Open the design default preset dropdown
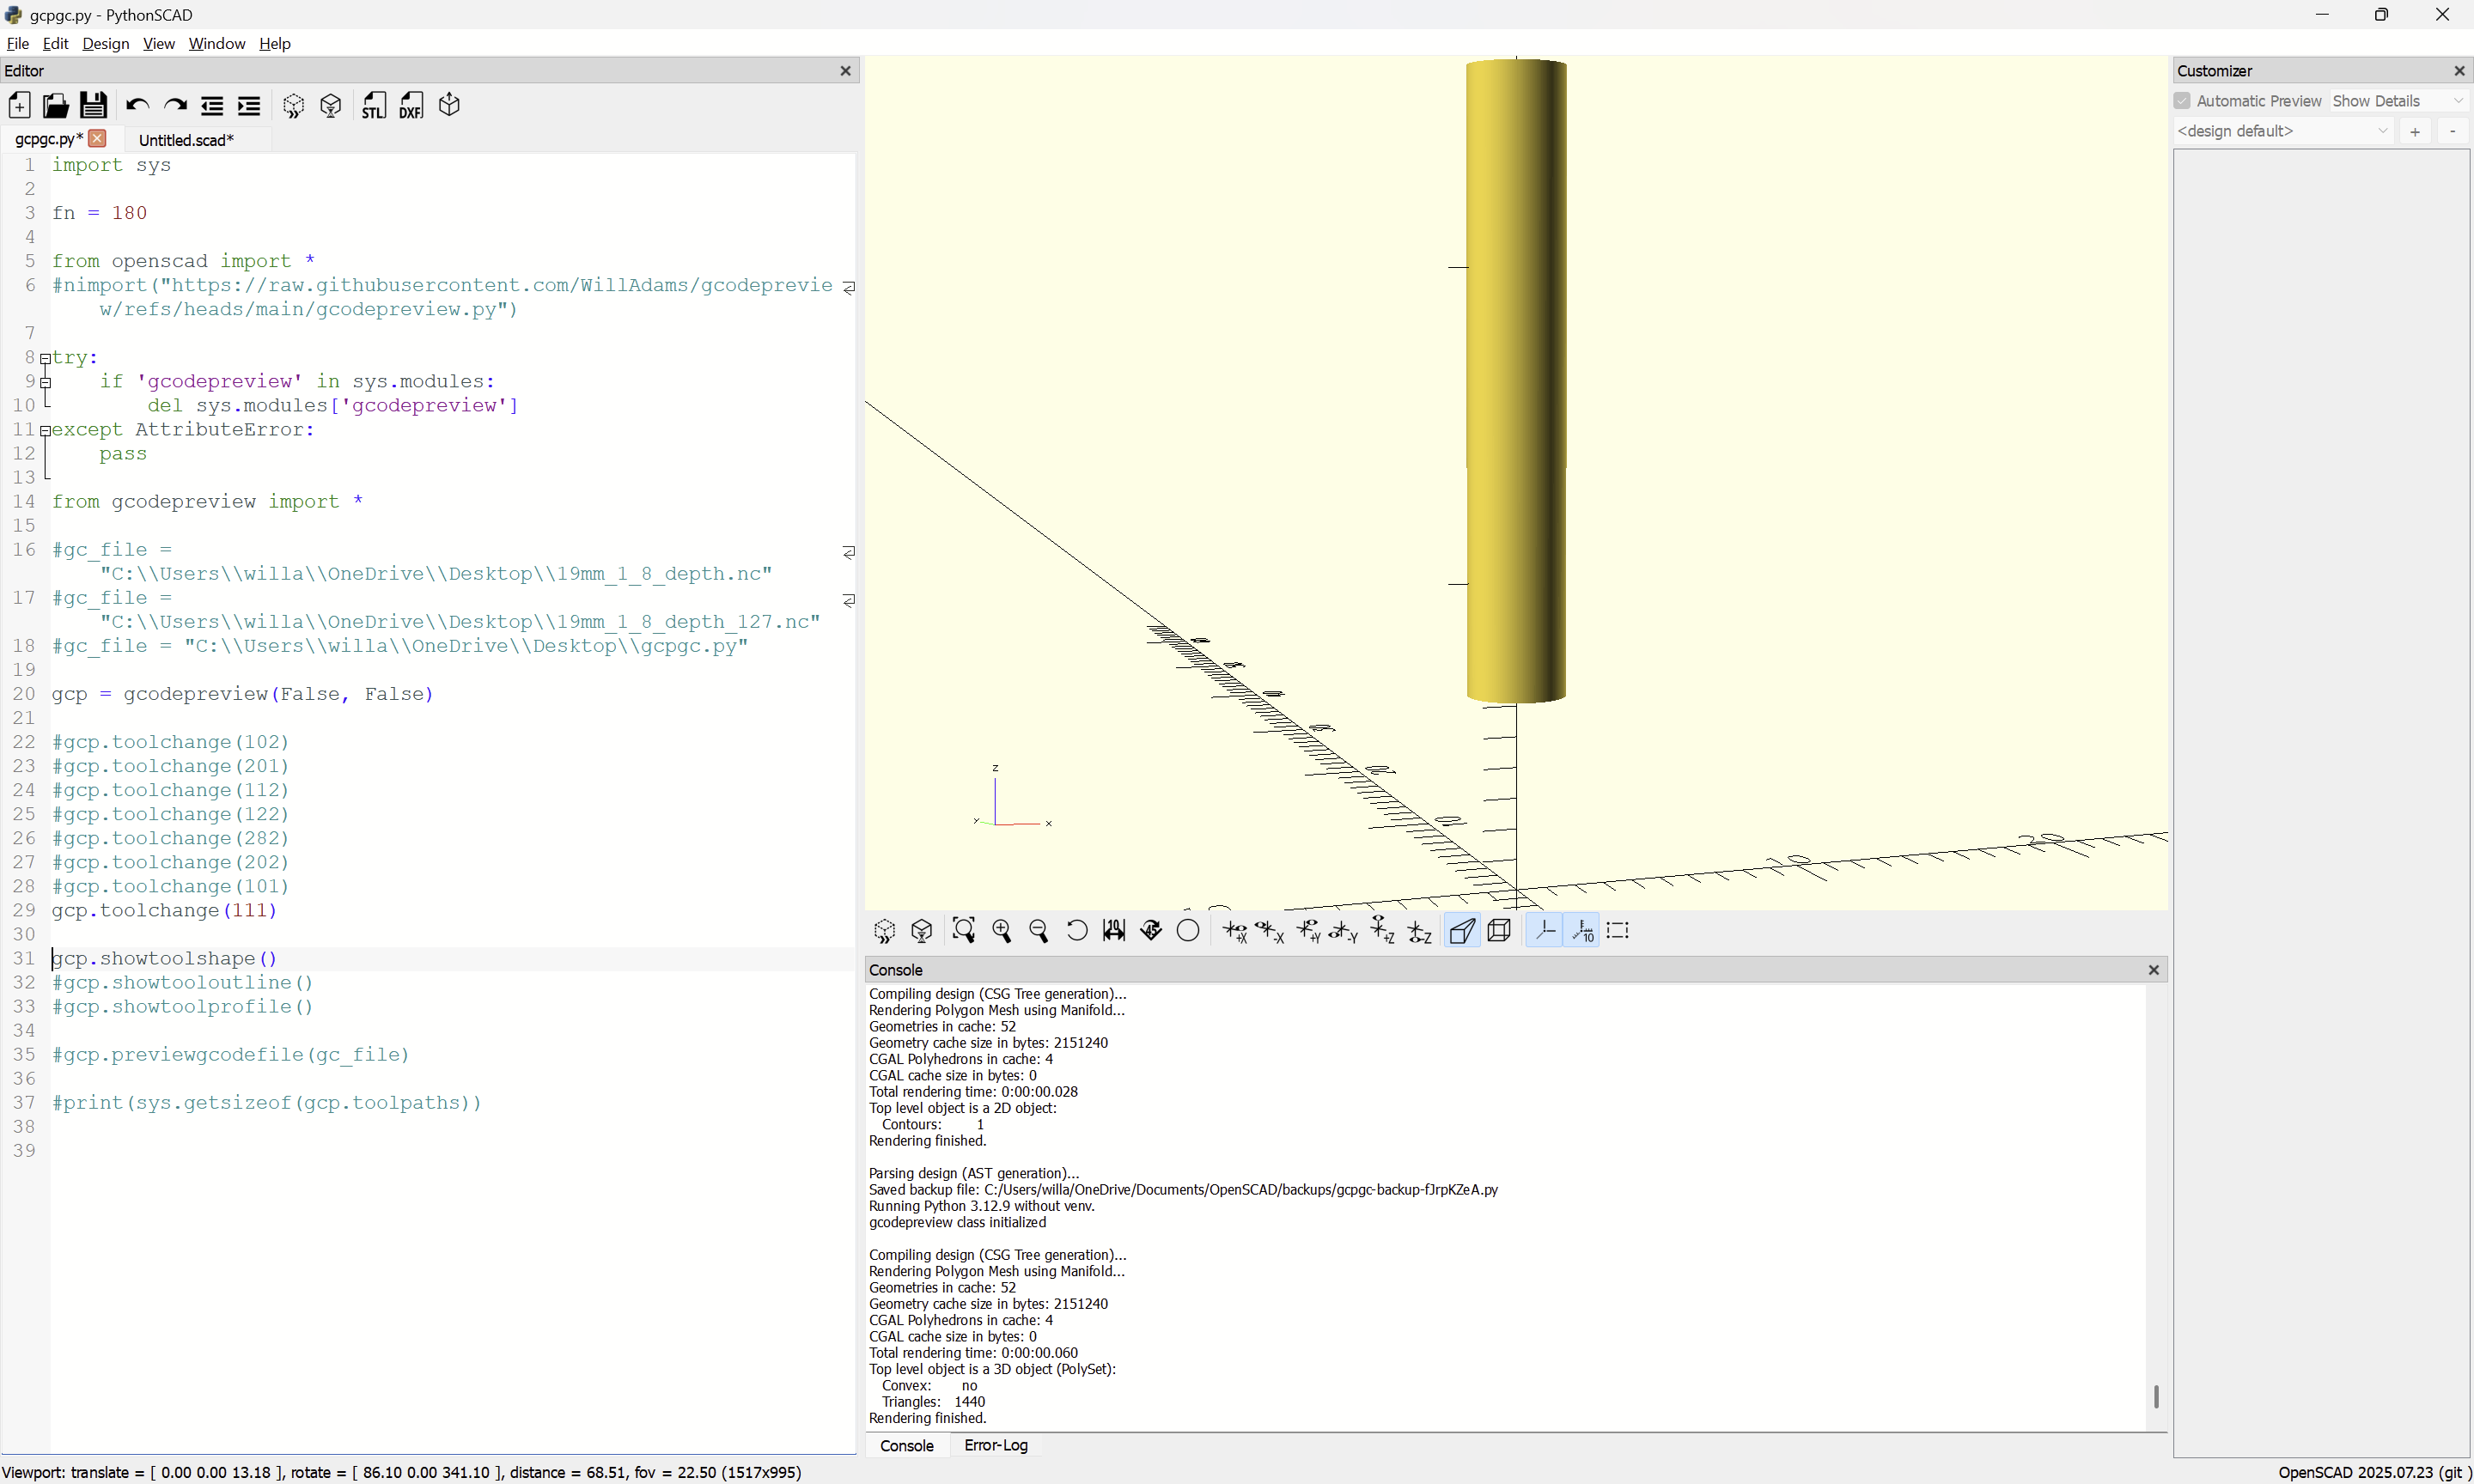The image size is (2474, 1484). [x=2283, y=131]
